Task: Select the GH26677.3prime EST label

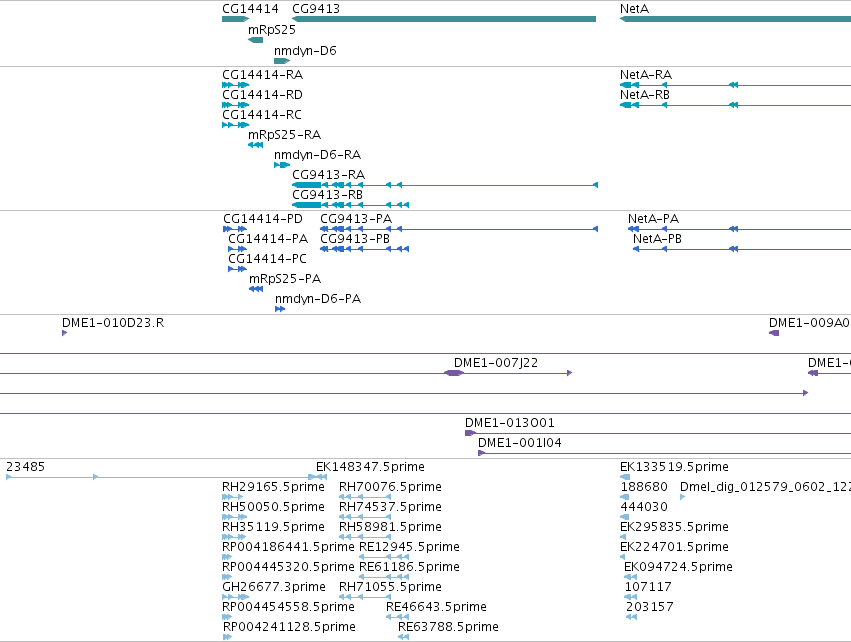Action: point(274,588)
